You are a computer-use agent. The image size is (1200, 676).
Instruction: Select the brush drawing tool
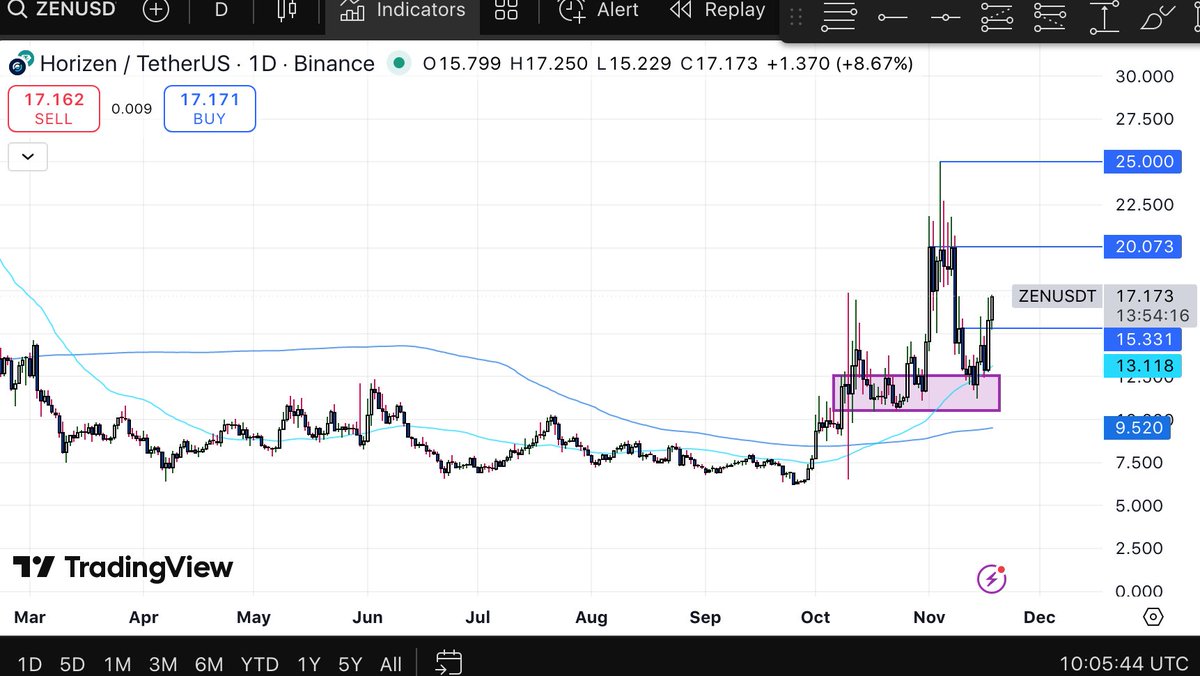1157,17
